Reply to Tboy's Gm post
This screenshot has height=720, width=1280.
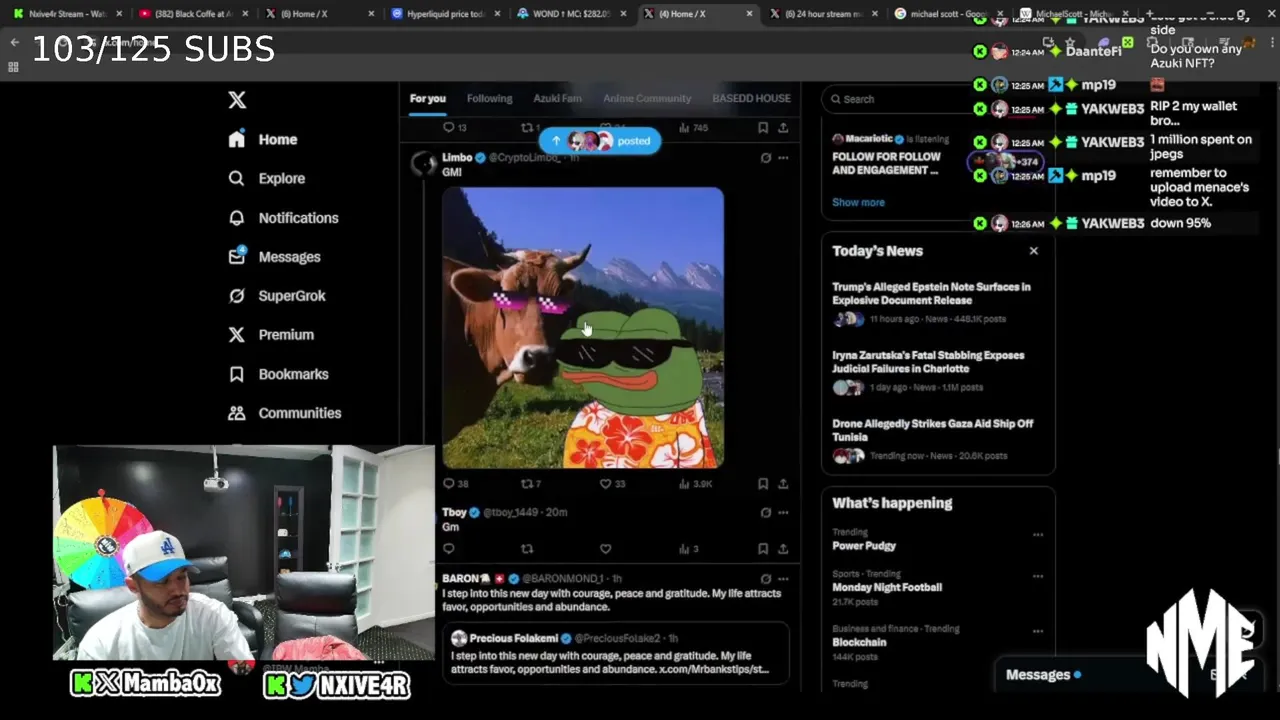pos(448,549)
